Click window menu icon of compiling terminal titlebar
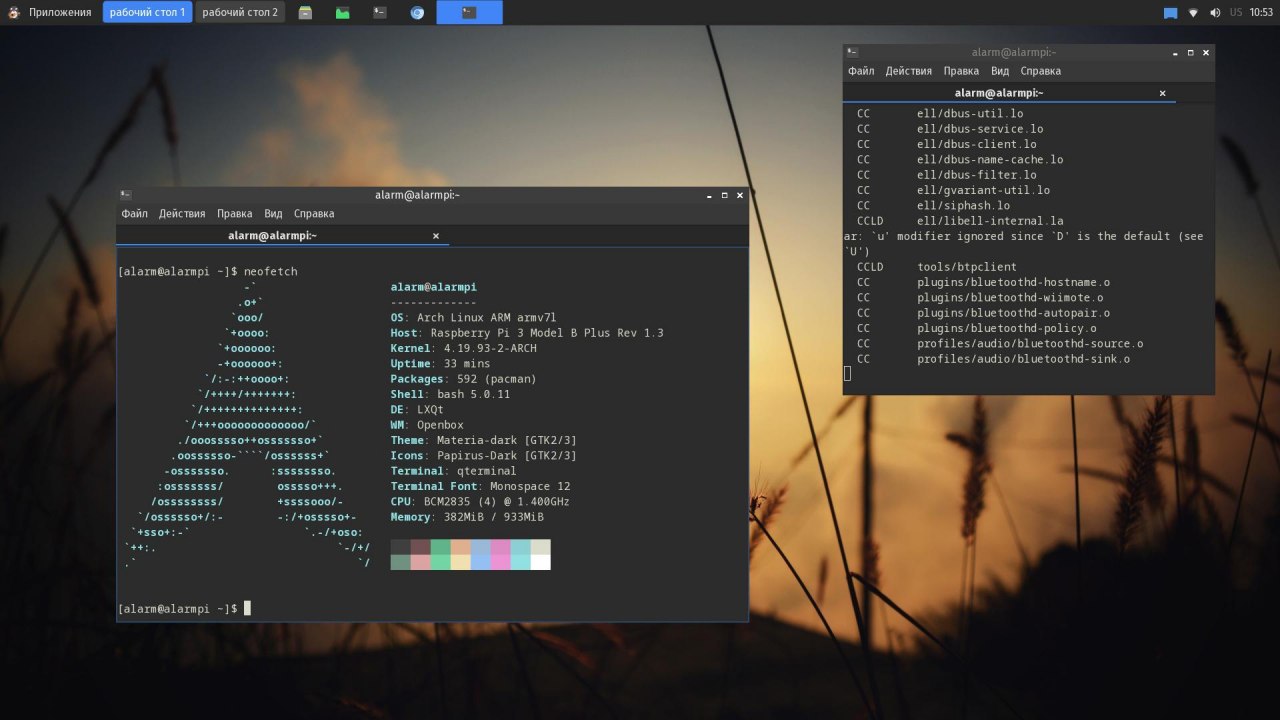The image size is (1280, 720). pyautogui.click(x=852, y=52)
